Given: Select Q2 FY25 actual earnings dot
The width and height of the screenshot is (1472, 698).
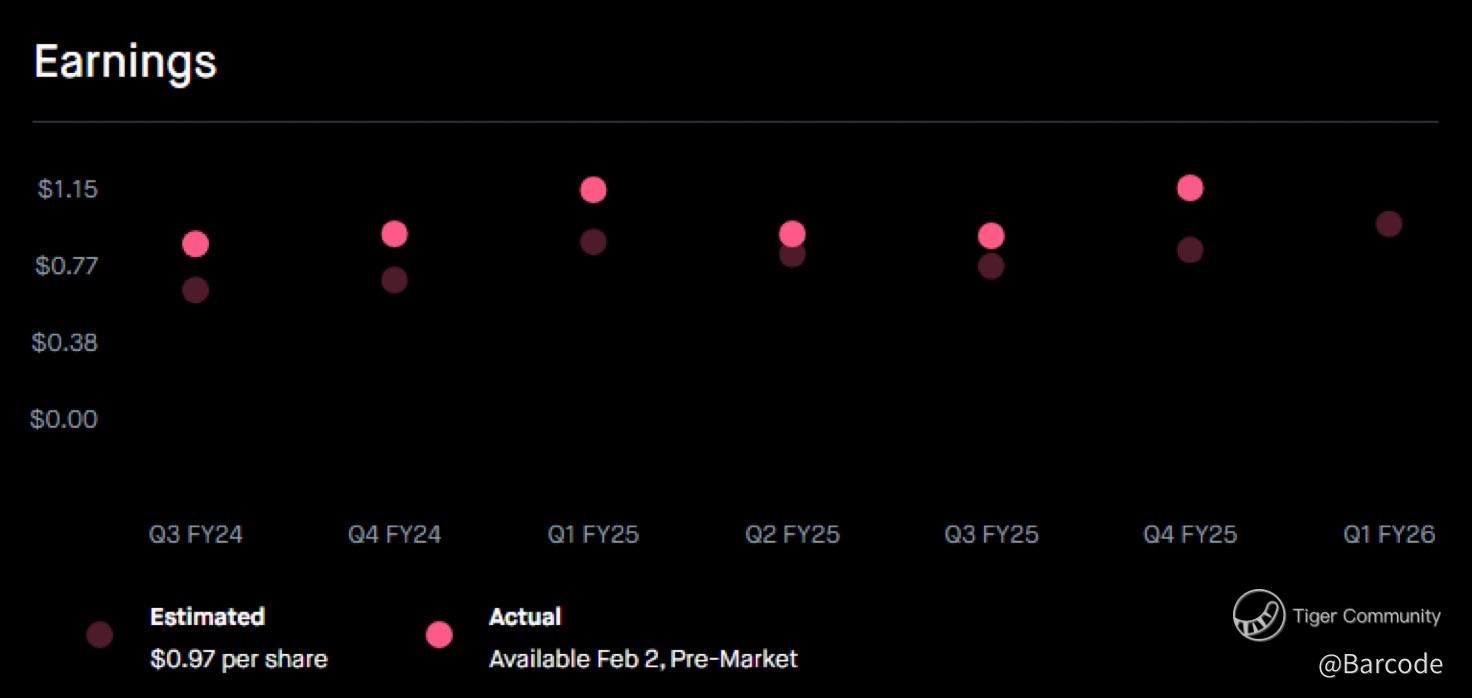Looking at the screenshot, I should (x=792, y=232).
